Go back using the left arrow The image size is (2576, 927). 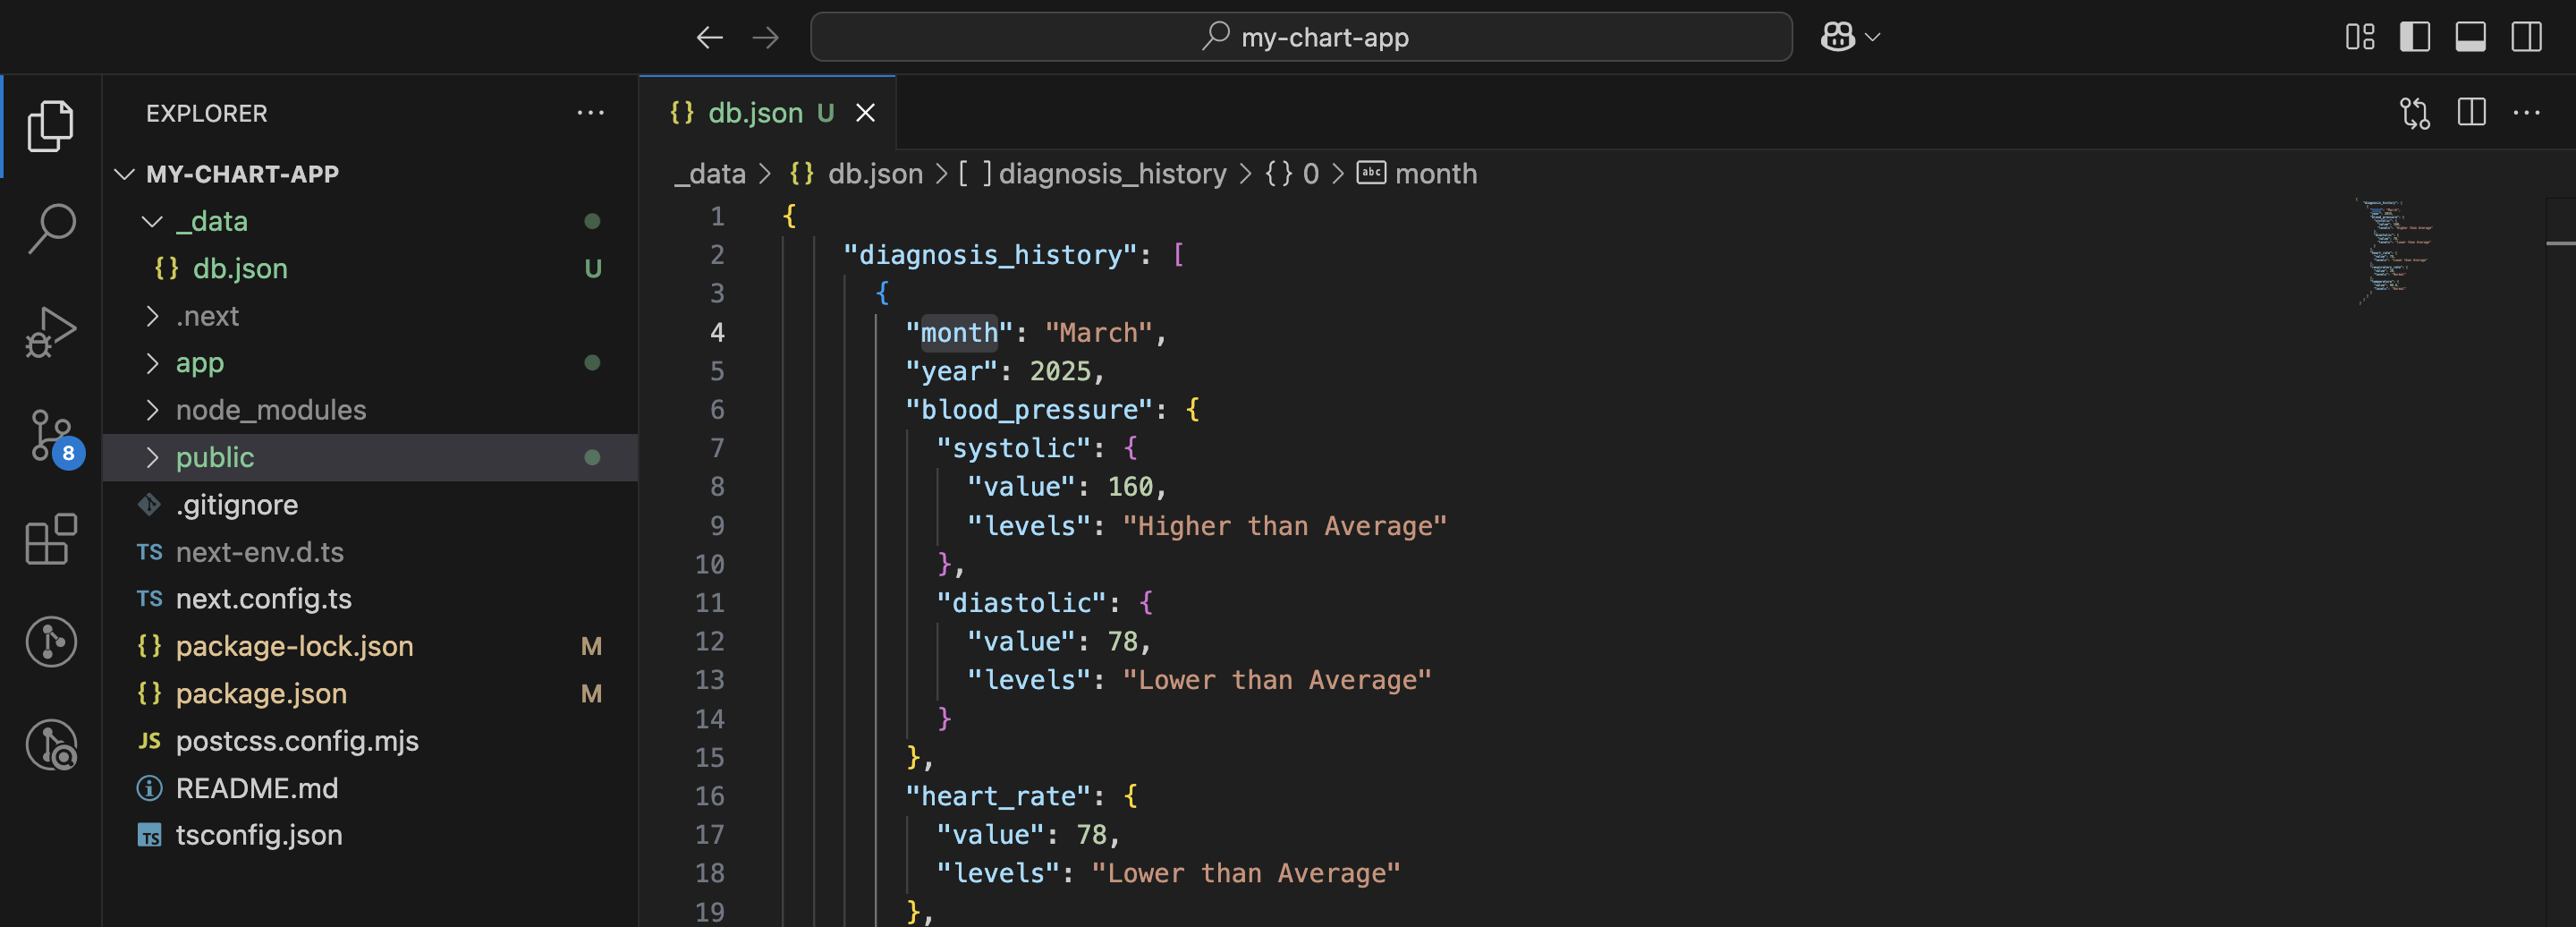coord(710,37)
